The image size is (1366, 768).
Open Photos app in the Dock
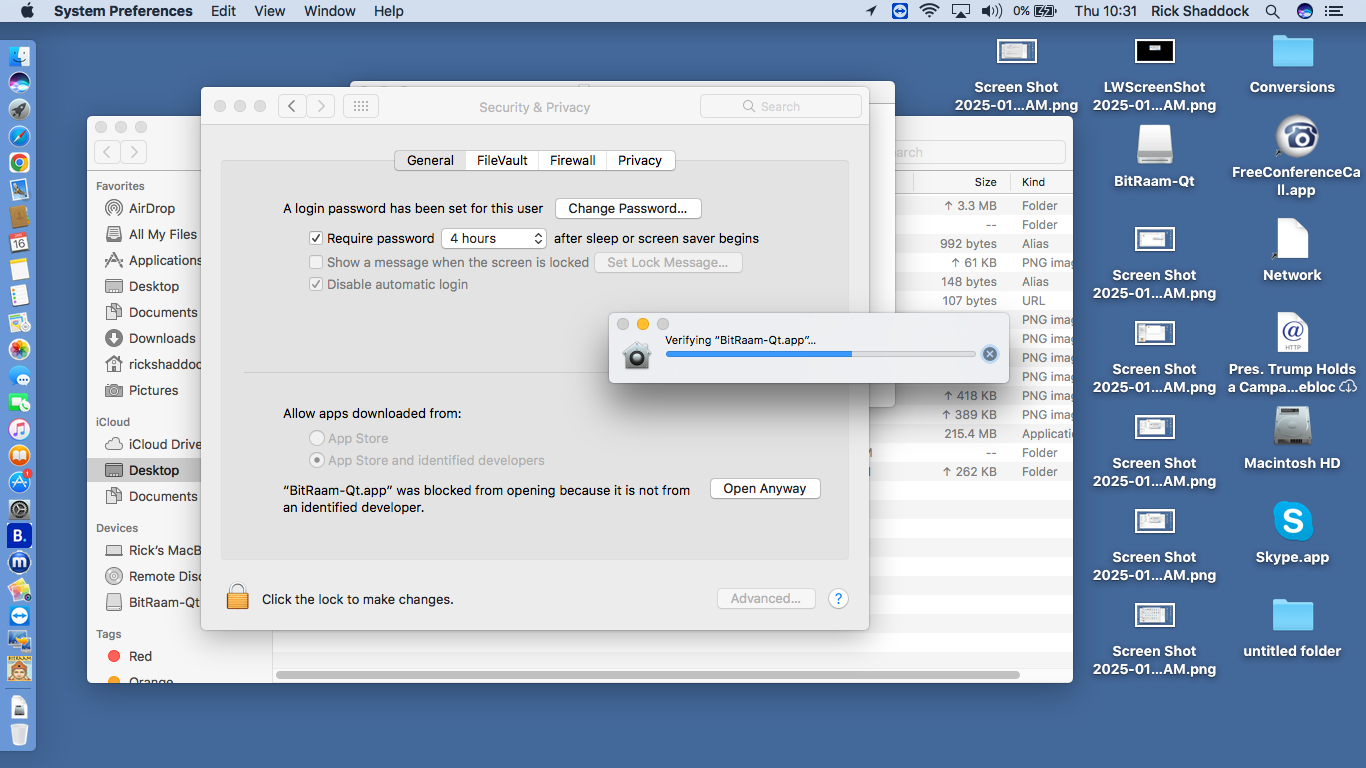19,349
